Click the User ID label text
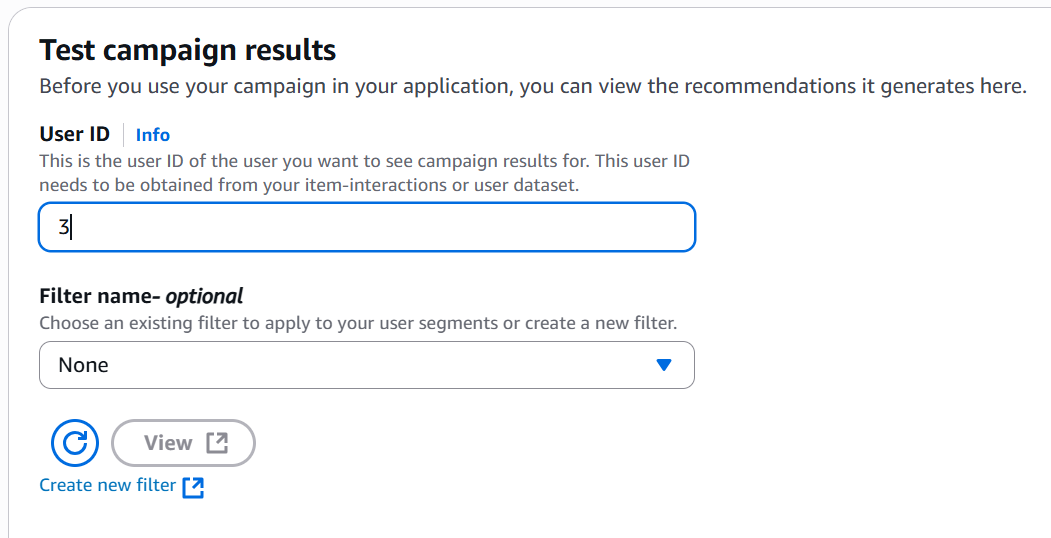This screenshot has width=1051, height=538. click(x=74, y=134)
